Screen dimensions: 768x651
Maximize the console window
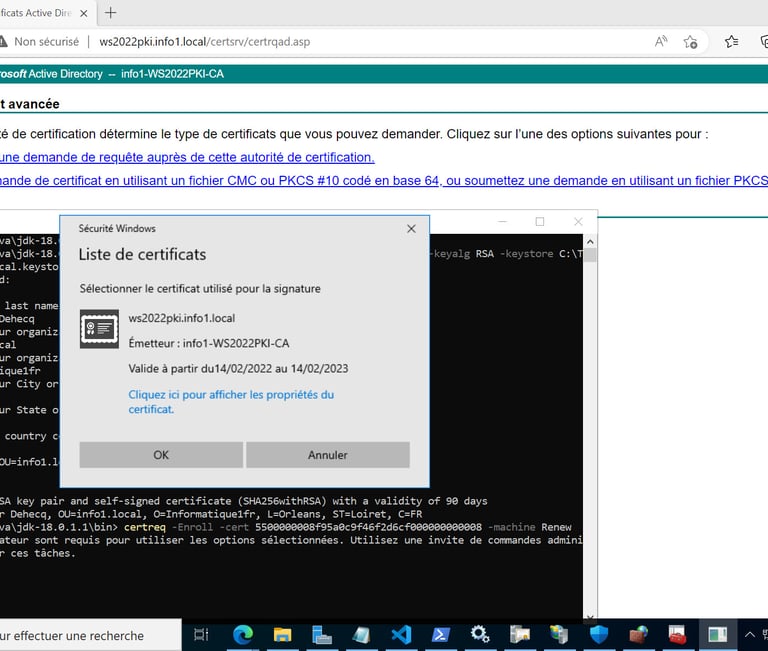point(540,221)
